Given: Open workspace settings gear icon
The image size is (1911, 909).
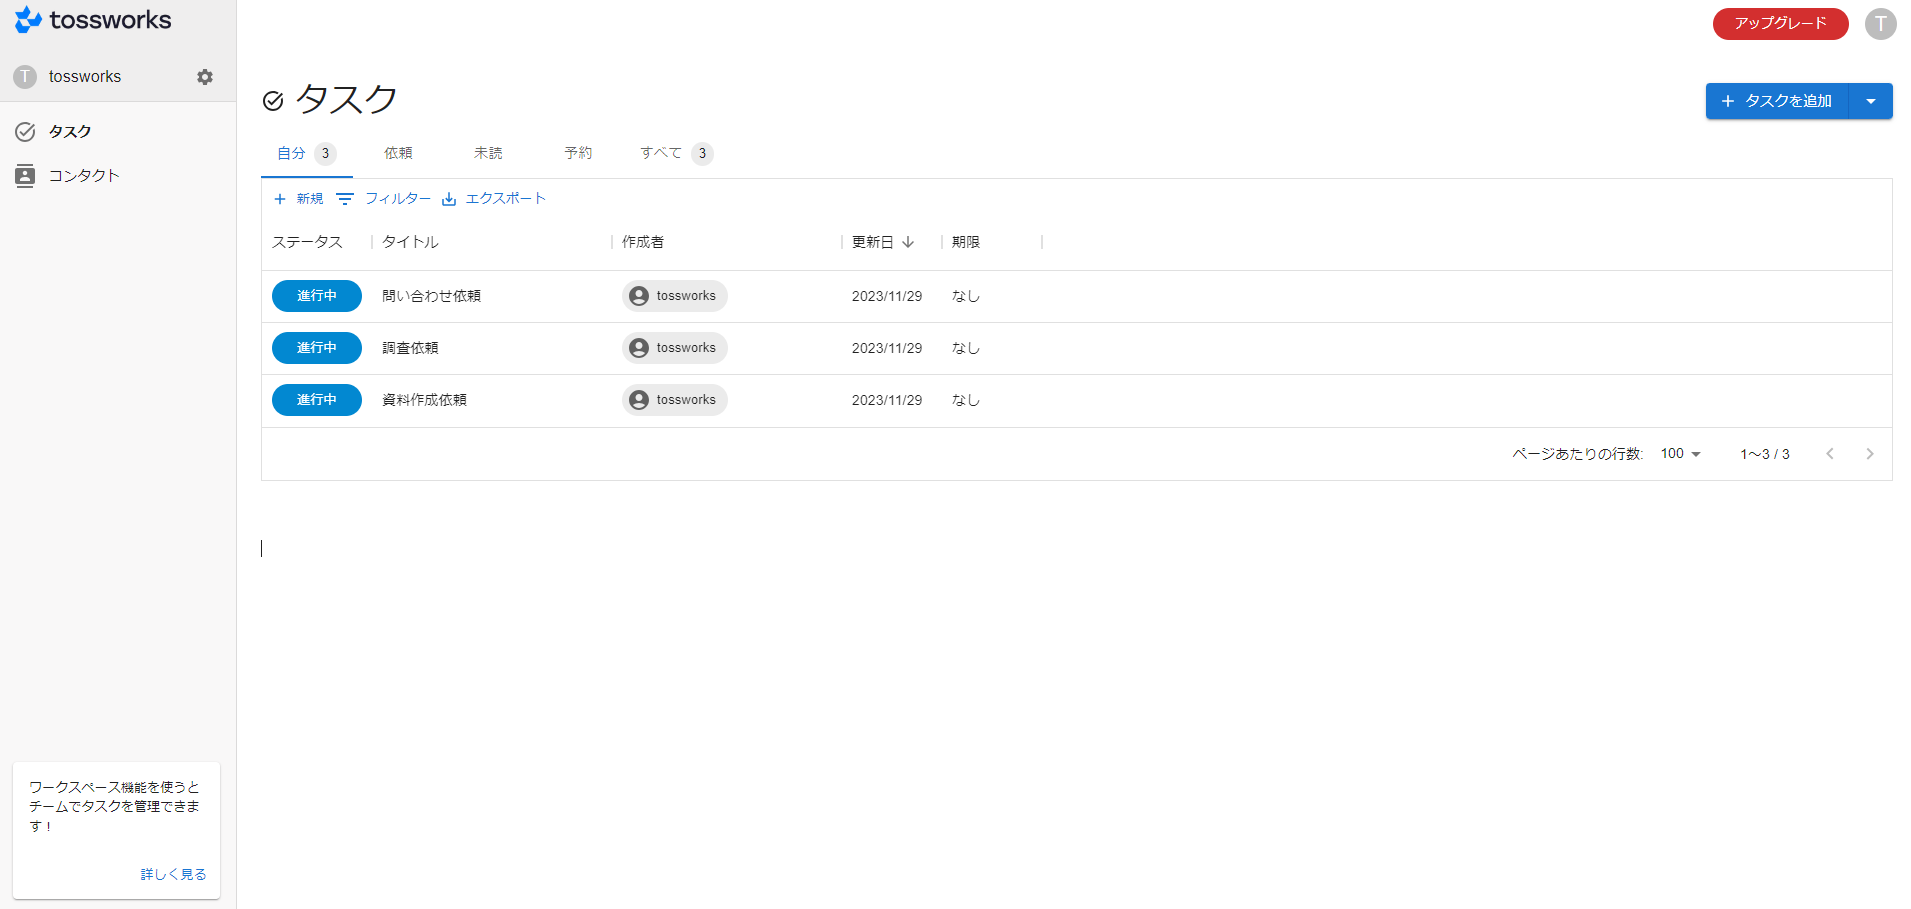Looking at the screenshot, I should [205, 77].
